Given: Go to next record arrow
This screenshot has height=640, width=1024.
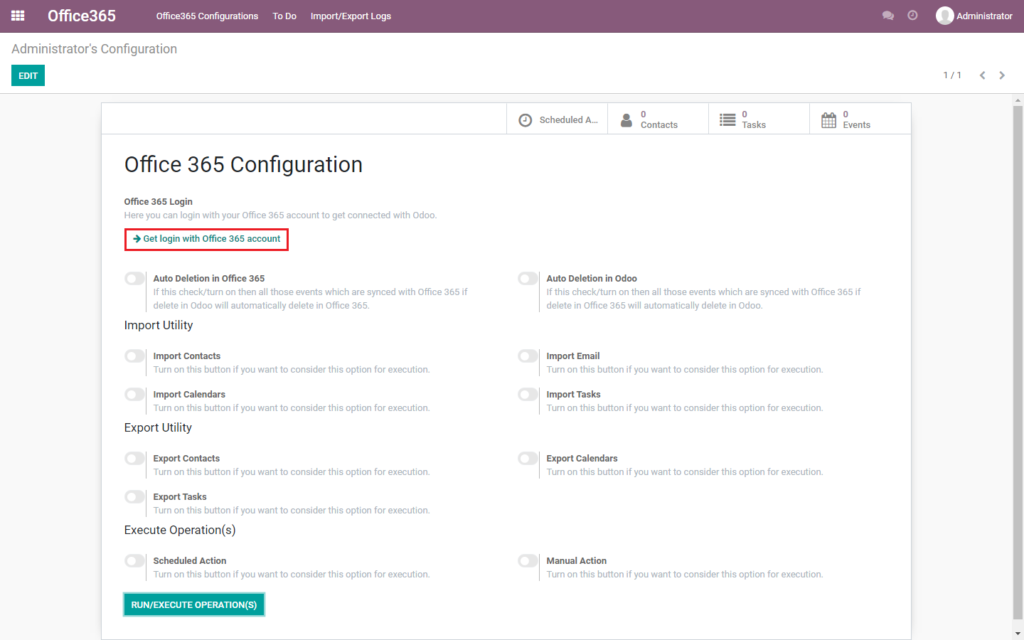Looking at the screenshot, I should 1002,75.
